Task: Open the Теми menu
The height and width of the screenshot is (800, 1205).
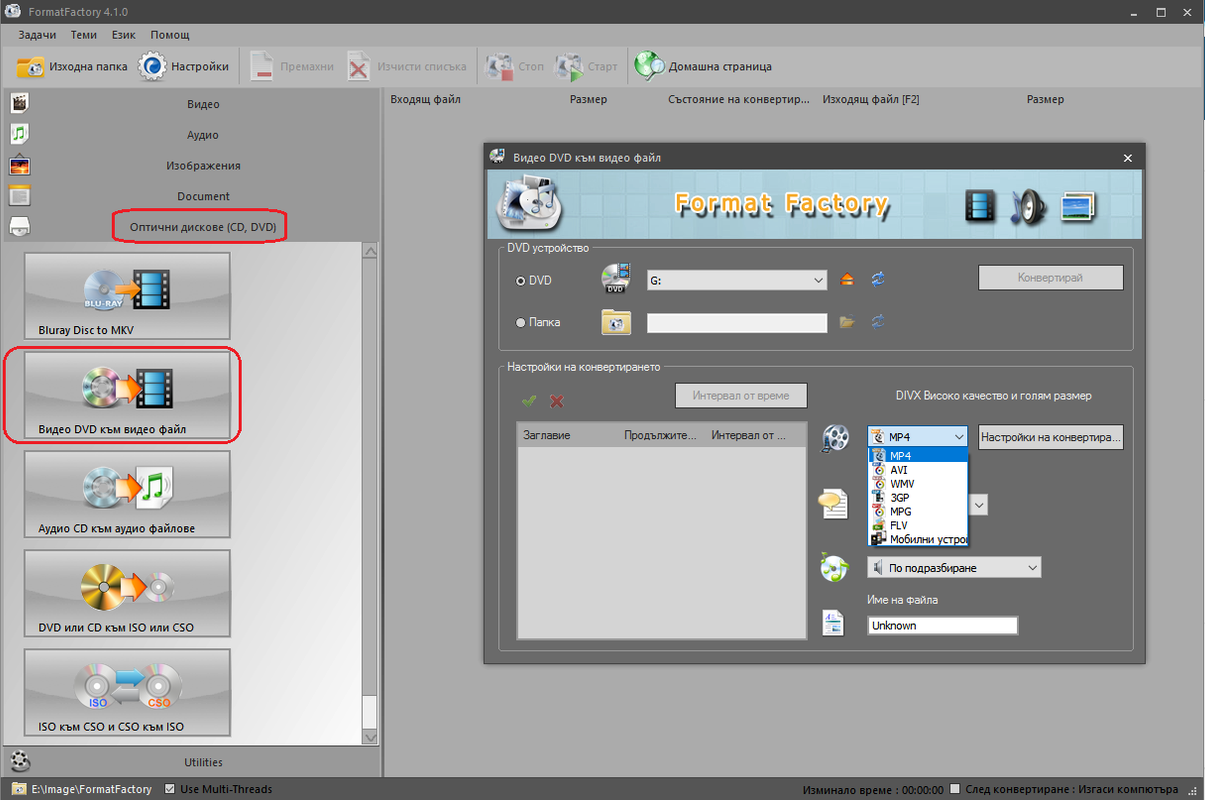Action: (84, 35)
